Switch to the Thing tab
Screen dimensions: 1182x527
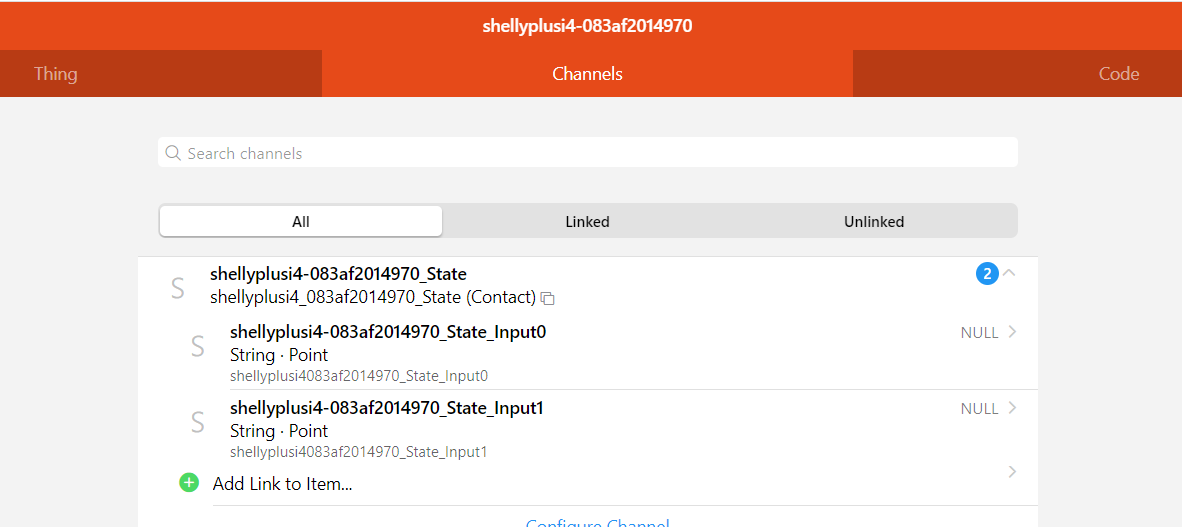click(x=56, y=74)
